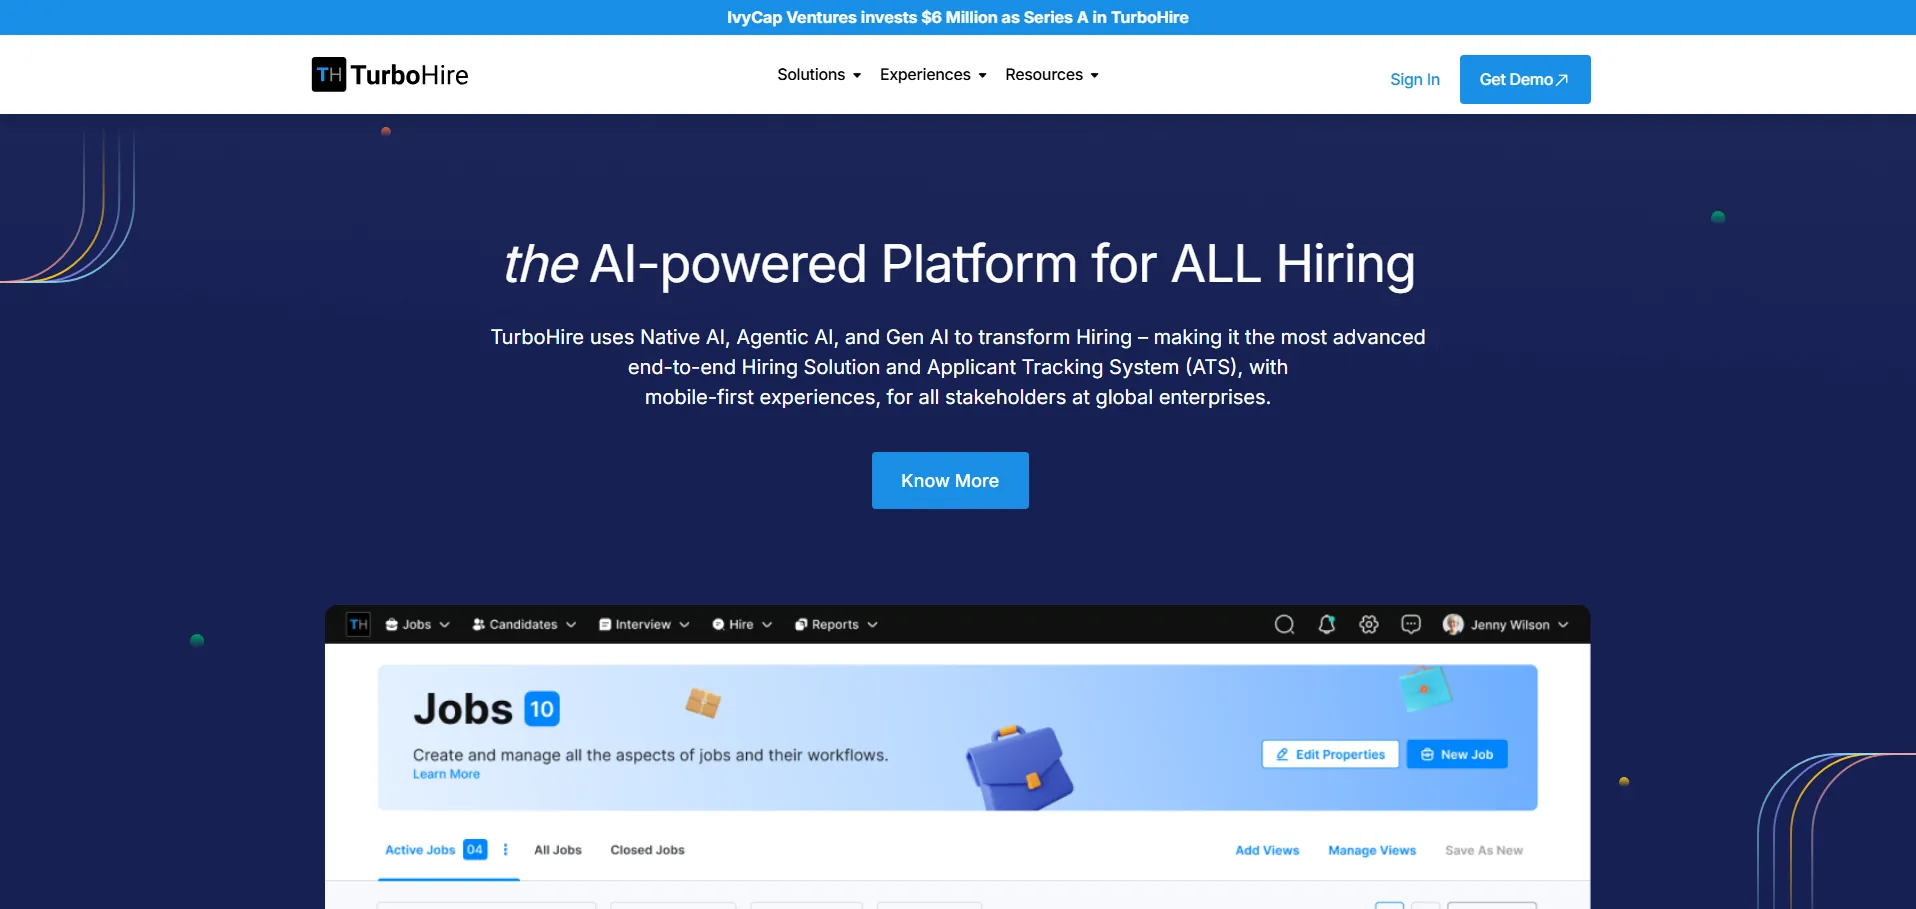Screen dimensions: 1916x909
Task: Expand the Experiences dropdown menu
Action: pyautogui.click(x=932, y=75)
